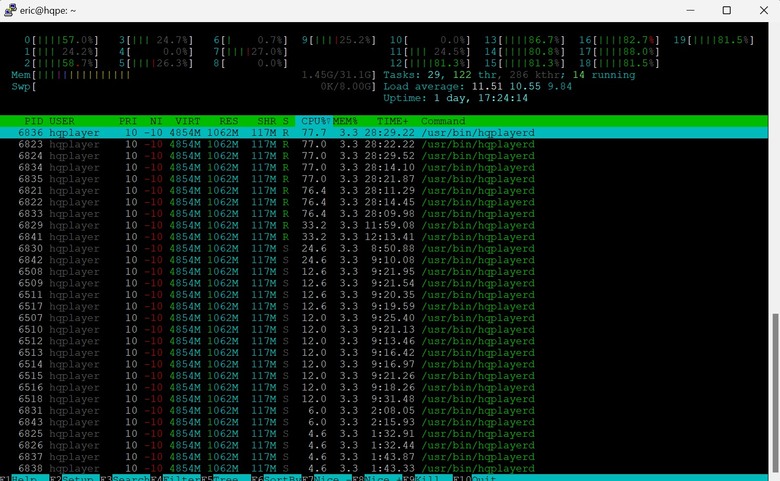
Task: Sort by MEM% column header
Action: [345, 121]
